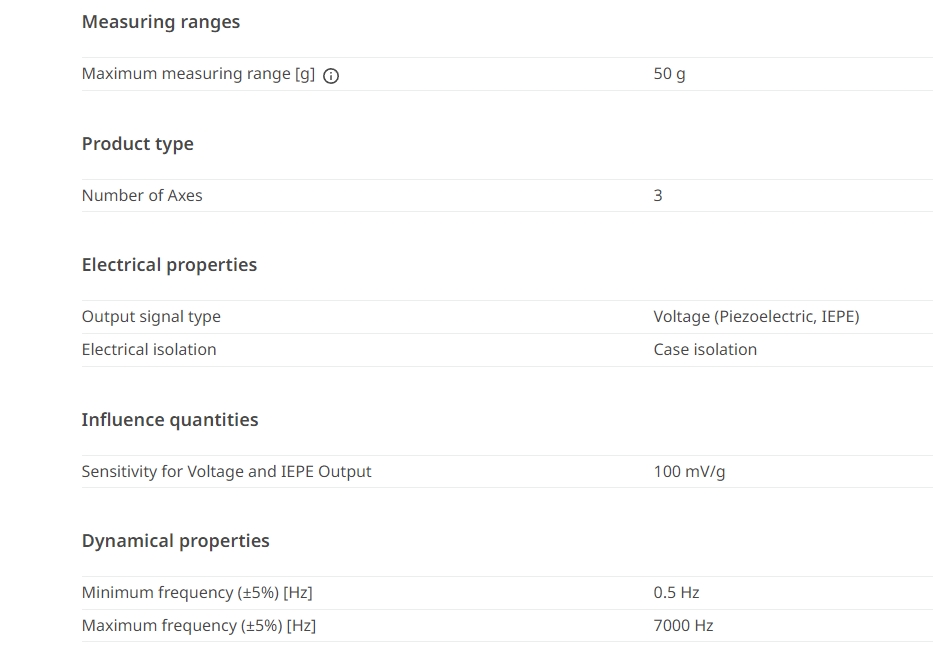Click Sensitivity for Voltage and IEPE Output label
933x672 pixels.
pos(226,471)
